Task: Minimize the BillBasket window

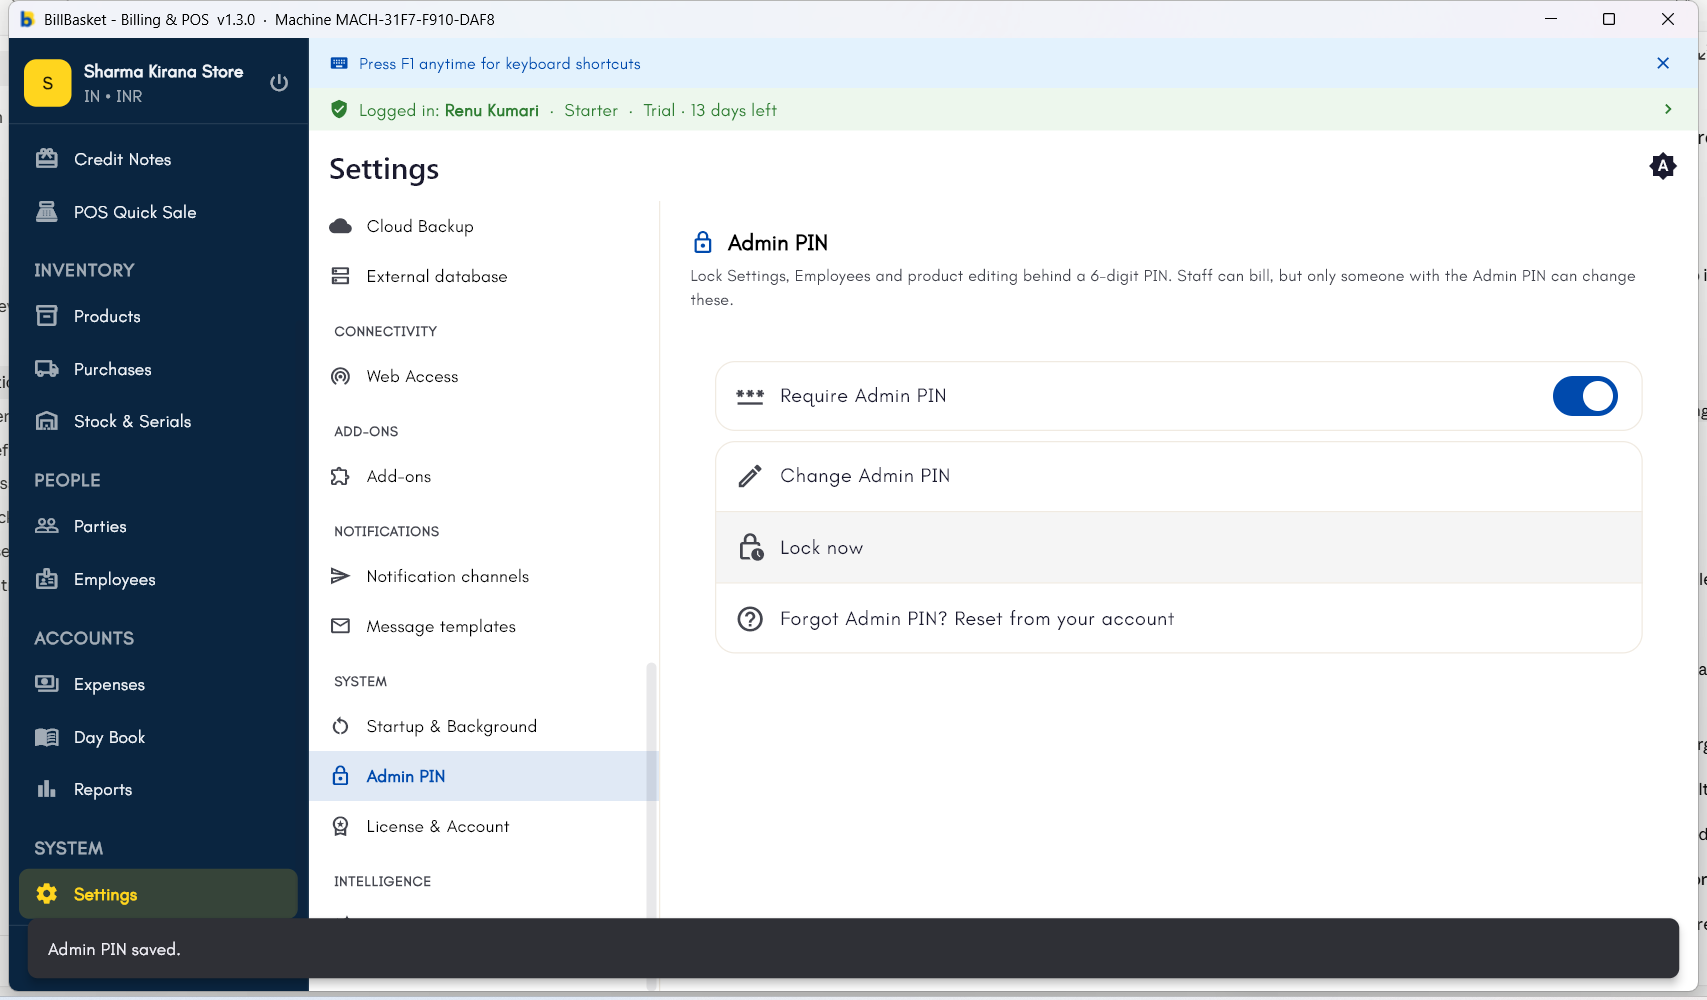Action: click(1551, 19)
